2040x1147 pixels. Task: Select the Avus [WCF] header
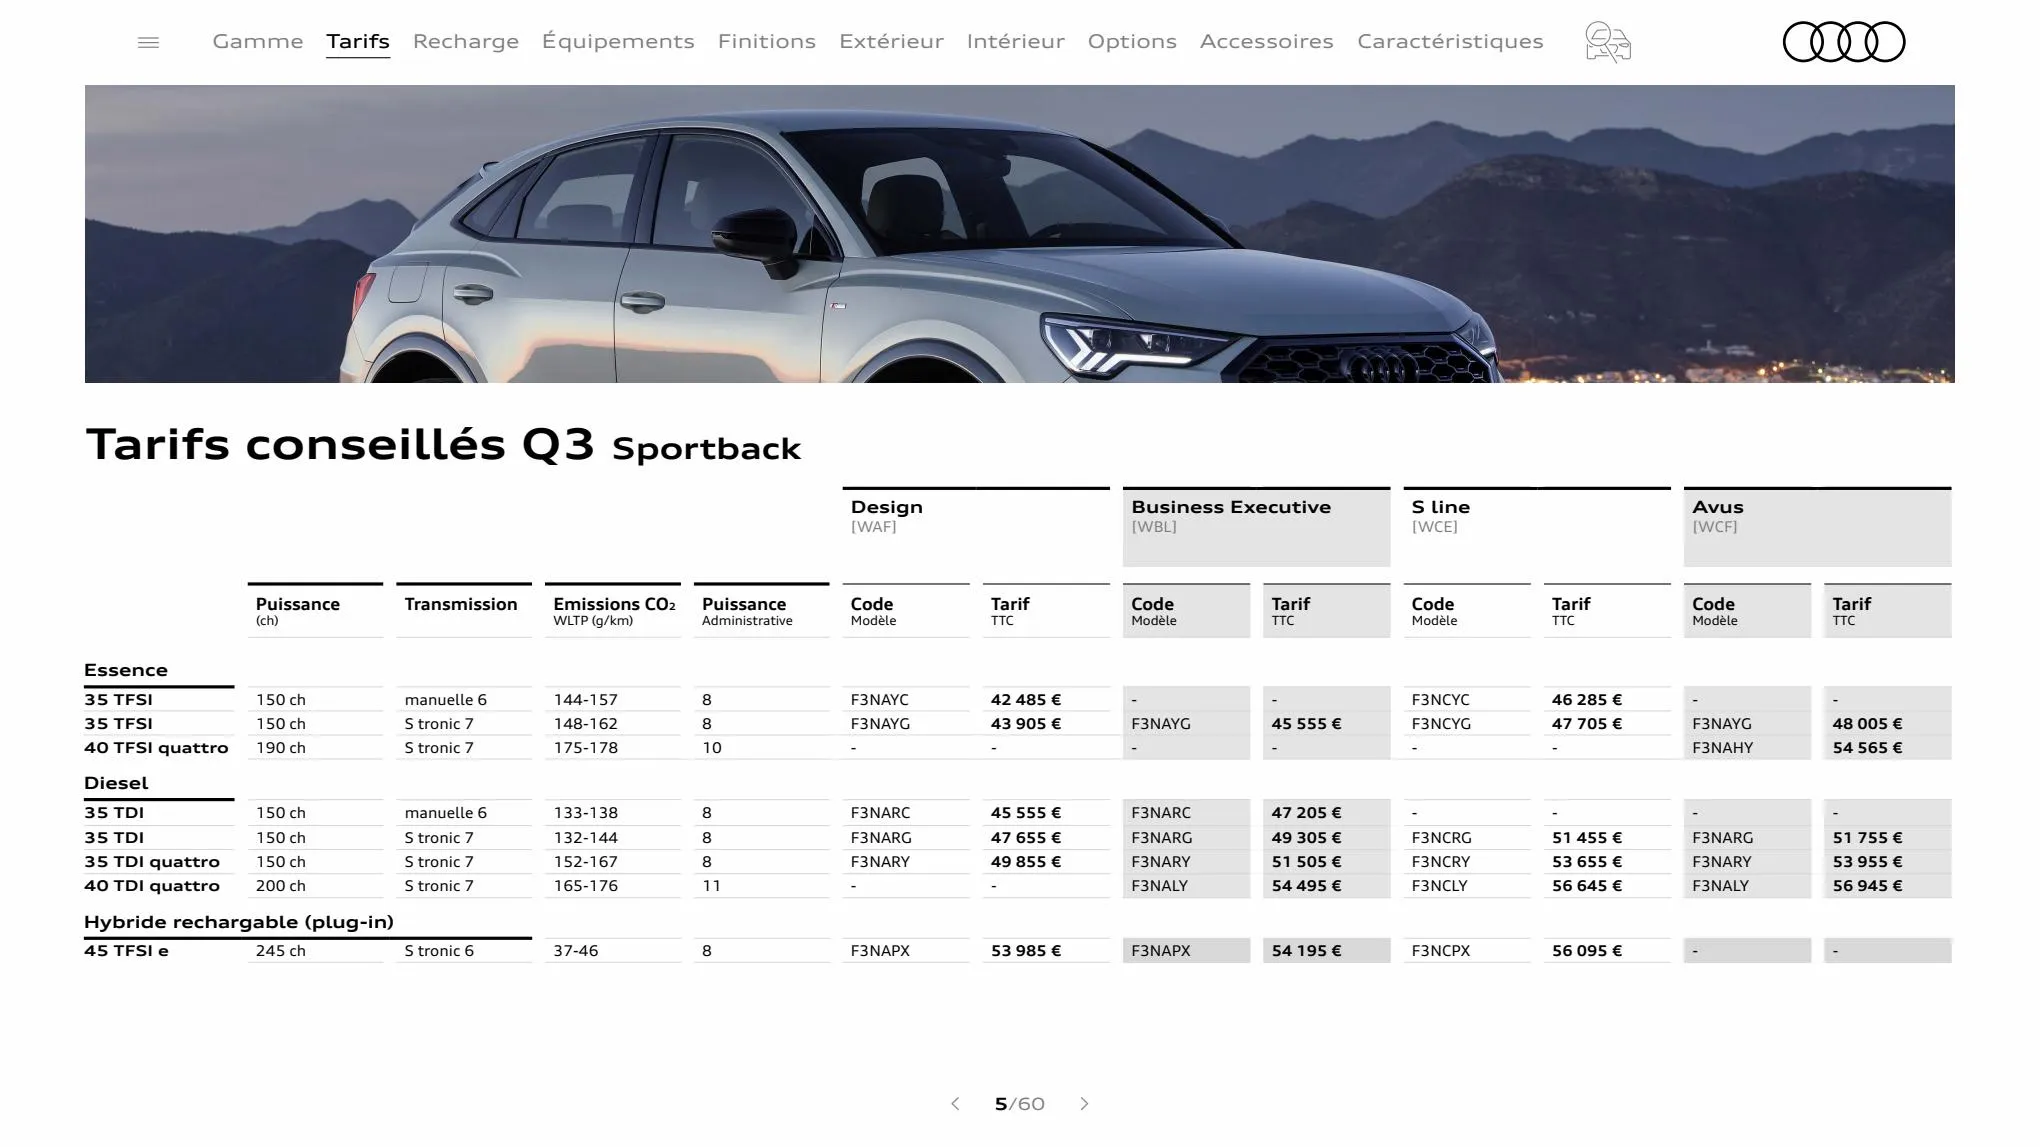tap(1817, 526)
